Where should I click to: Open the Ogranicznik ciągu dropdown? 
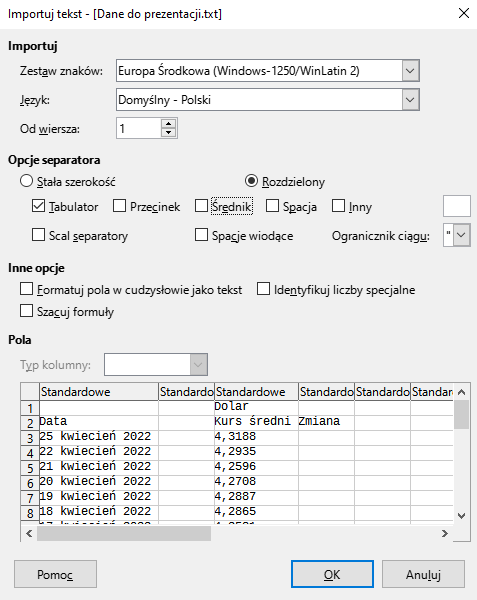tap(462, 235)
